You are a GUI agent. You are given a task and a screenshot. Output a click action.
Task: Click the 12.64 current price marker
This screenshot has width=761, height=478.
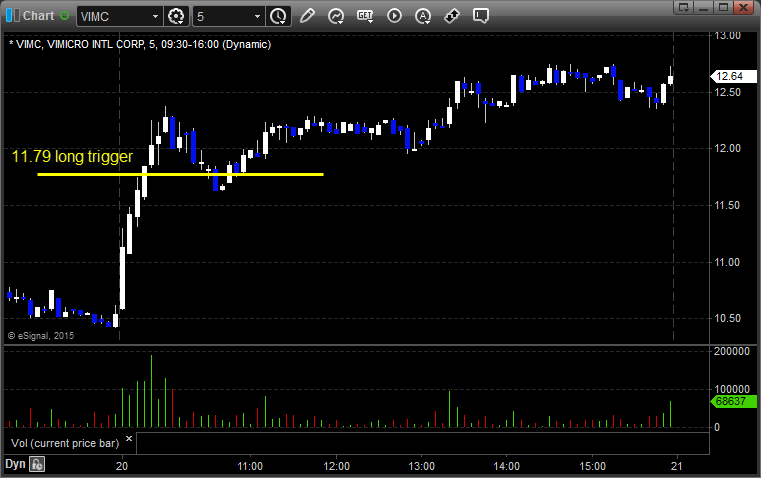coord(733,76)
